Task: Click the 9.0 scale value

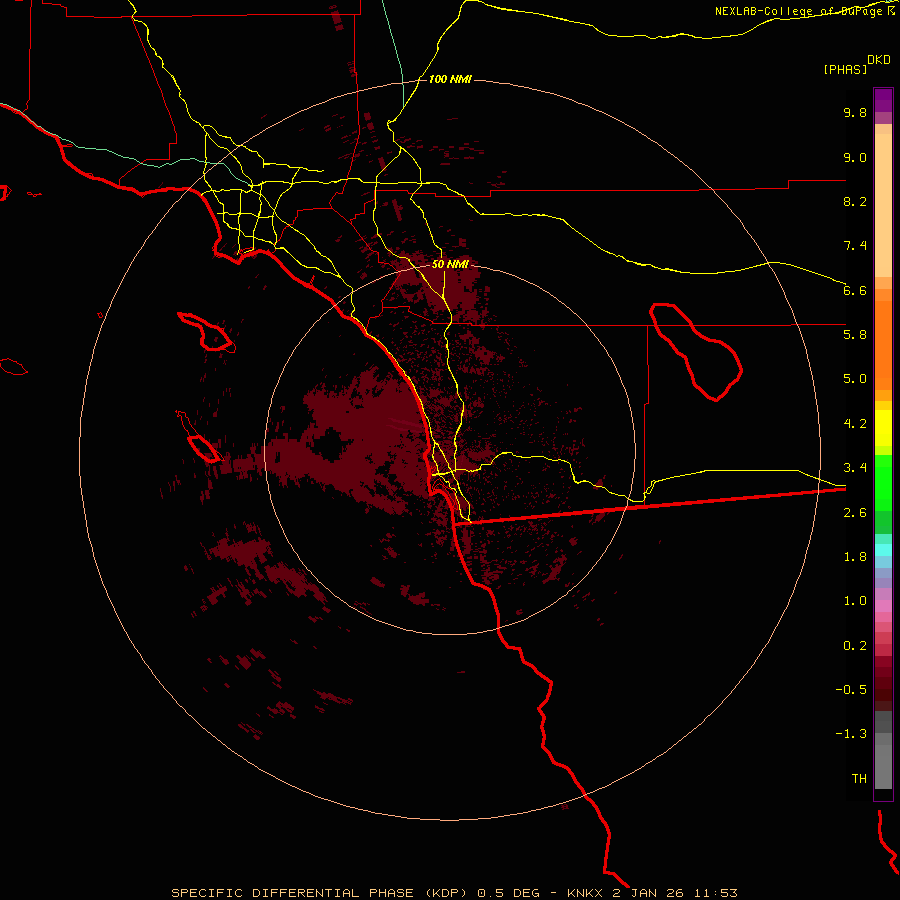Action: 855,157
